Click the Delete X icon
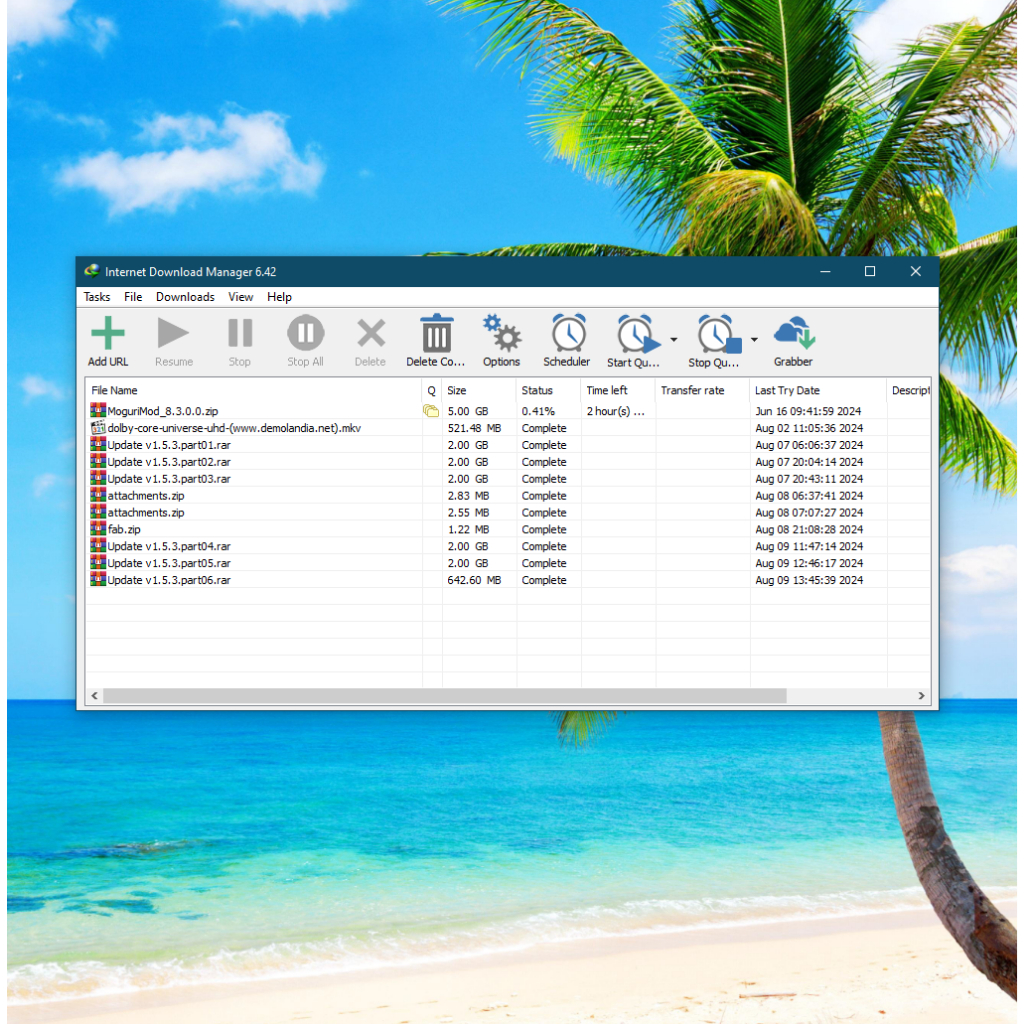The height and width of the screenshot is (1024, 1024). (371, 334)
